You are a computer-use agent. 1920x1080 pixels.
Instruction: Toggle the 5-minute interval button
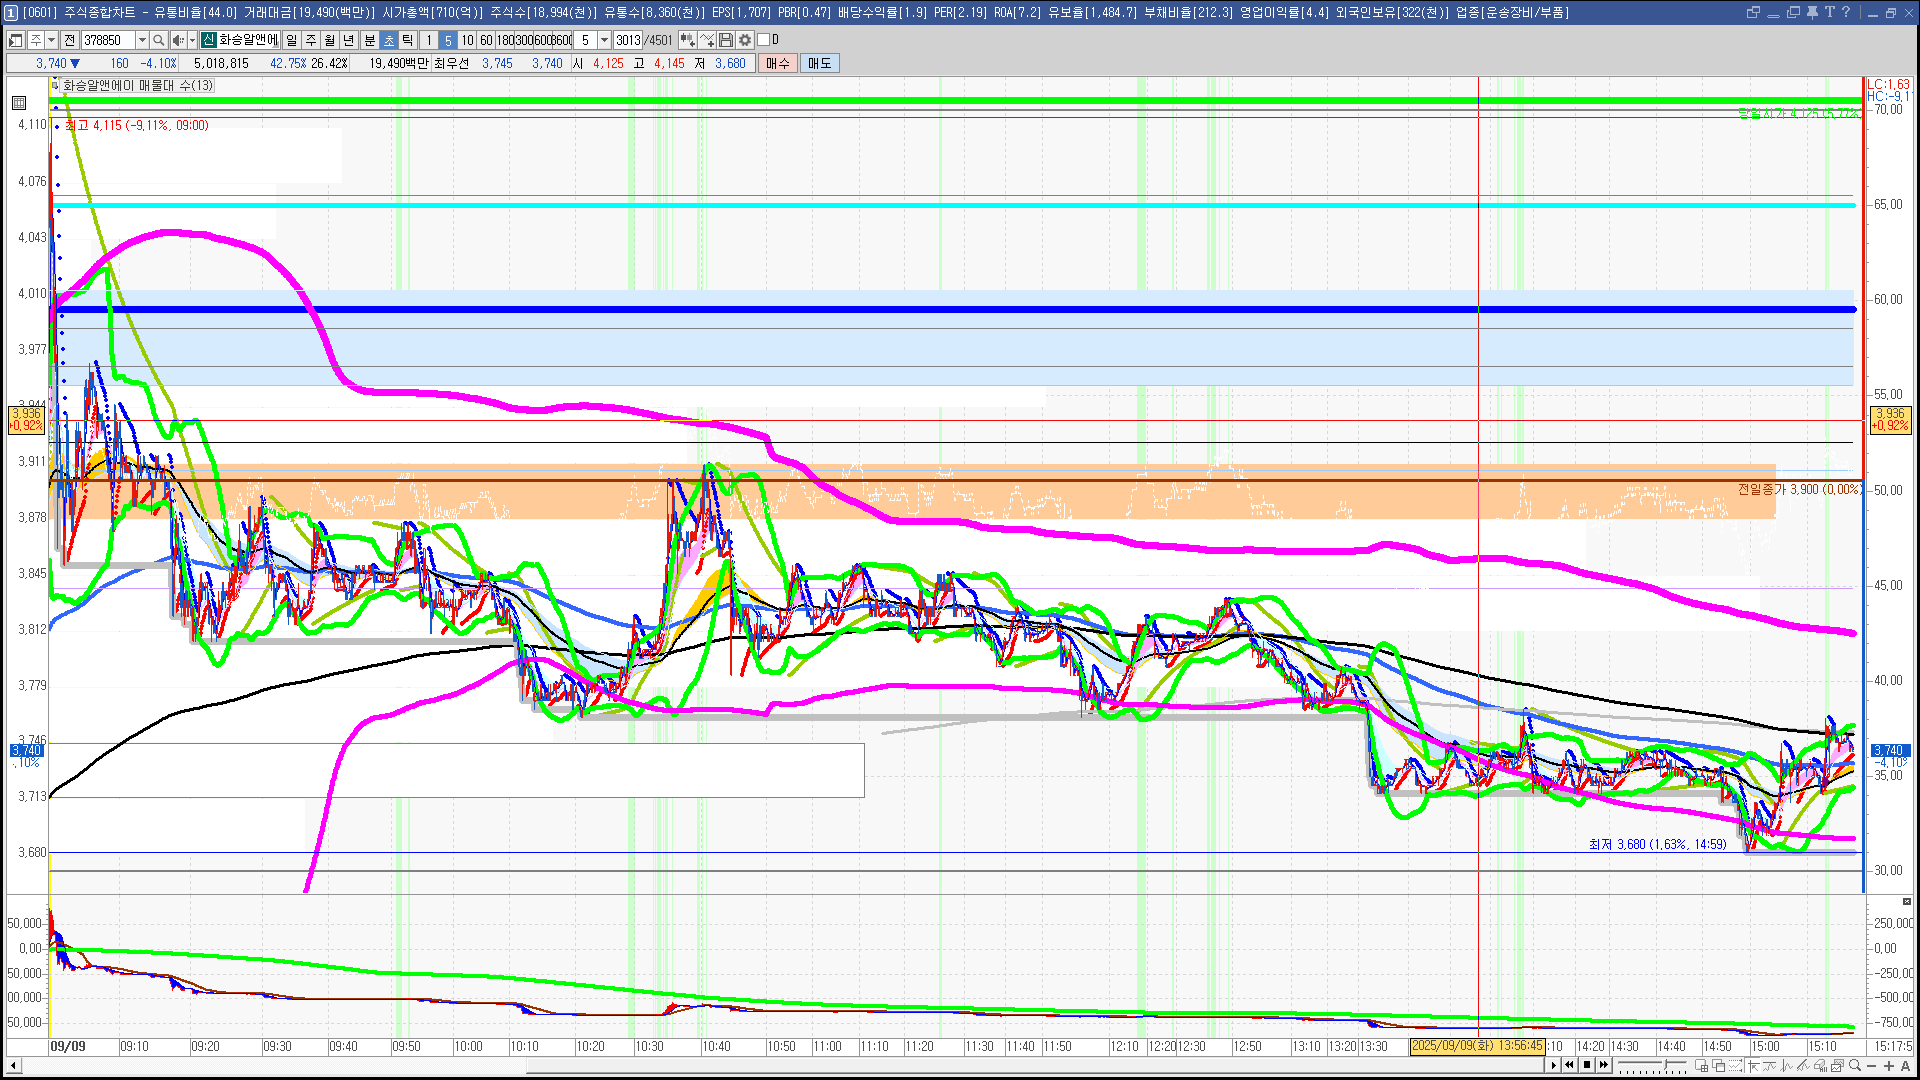pos(448,40)
